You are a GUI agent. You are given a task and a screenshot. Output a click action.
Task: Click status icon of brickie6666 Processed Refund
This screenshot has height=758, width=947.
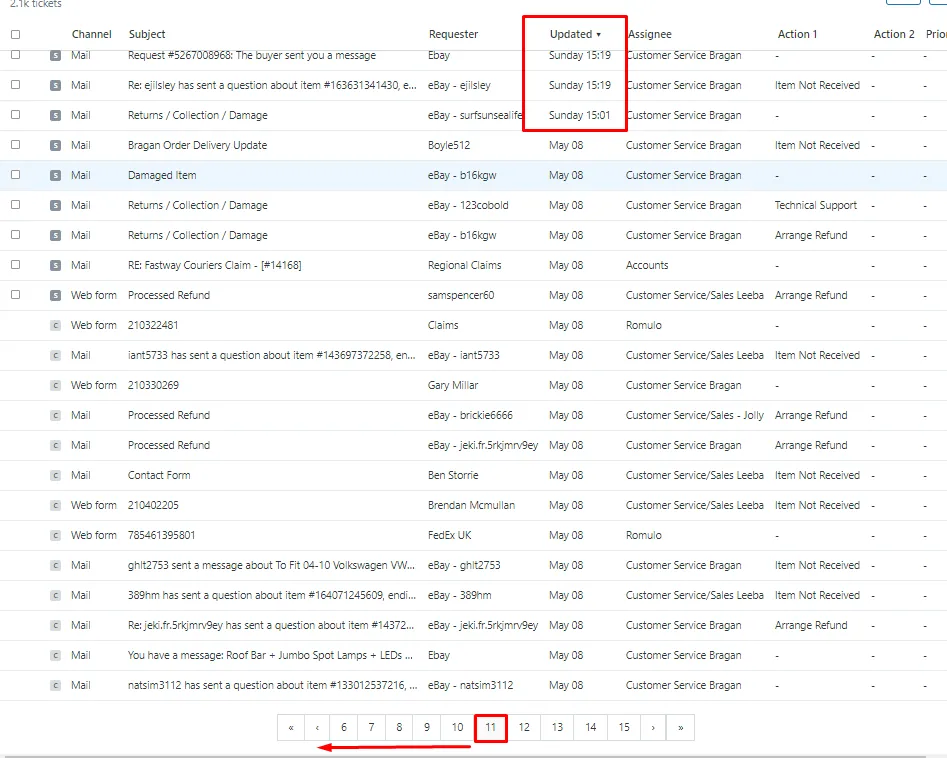click(x=55, y=416)
